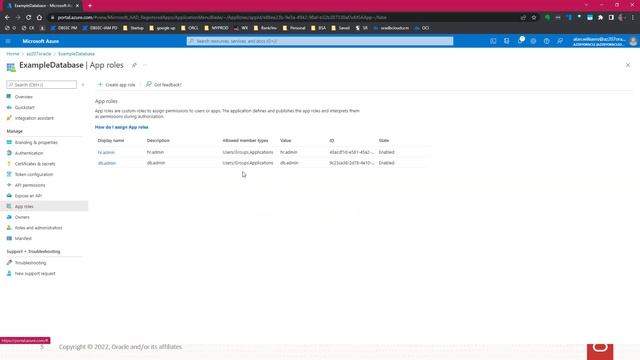Viewport: 640px width, 360px height.
Task: Open Quickstart in the sidebar
Action: click(24, 107)
